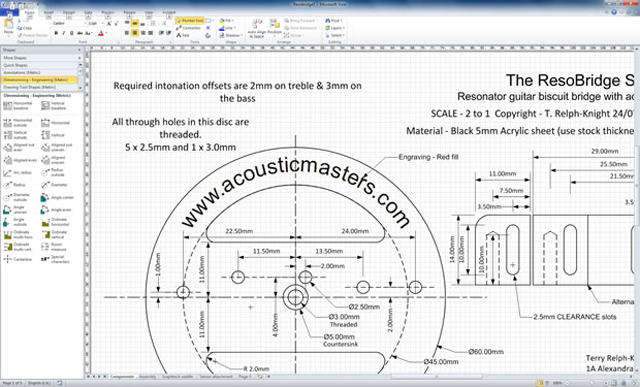Add the Horizontal baseline dimension shape
The width and height of the screenshot is (640, 387).
click(18, 106)
